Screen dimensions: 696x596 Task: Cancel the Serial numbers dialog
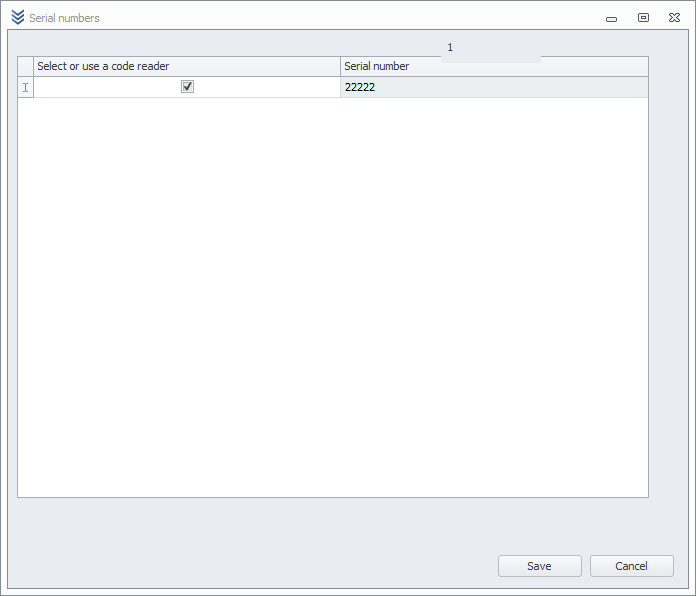(631, 566)
